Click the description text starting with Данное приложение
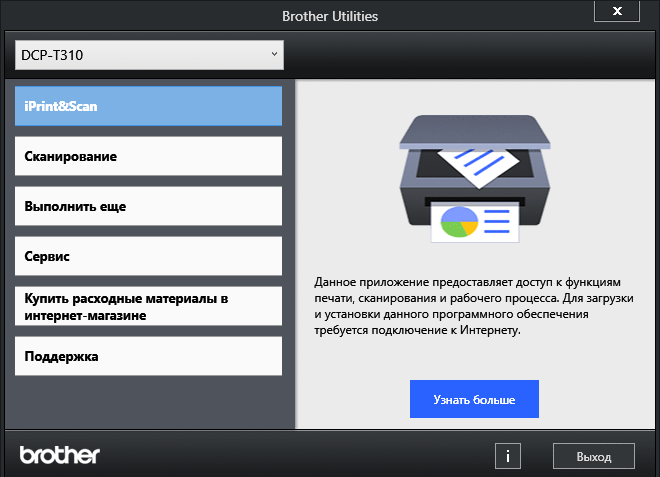The width and height of the screenshot is (660, 477). pyautogui.click(x=474, y=306)
